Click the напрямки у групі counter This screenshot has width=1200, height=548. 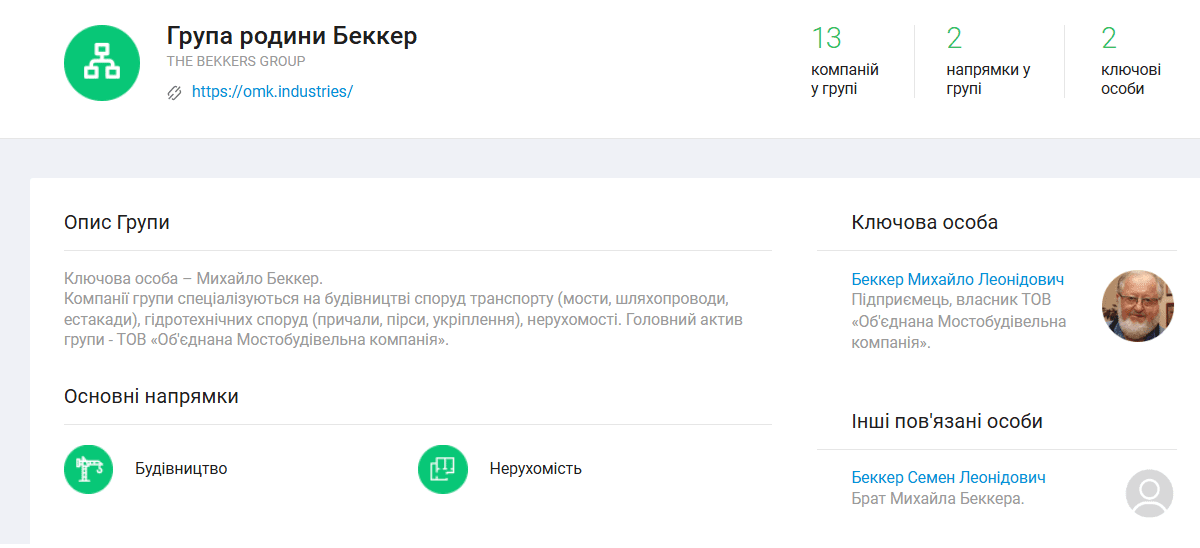click(x=987, y=61)
